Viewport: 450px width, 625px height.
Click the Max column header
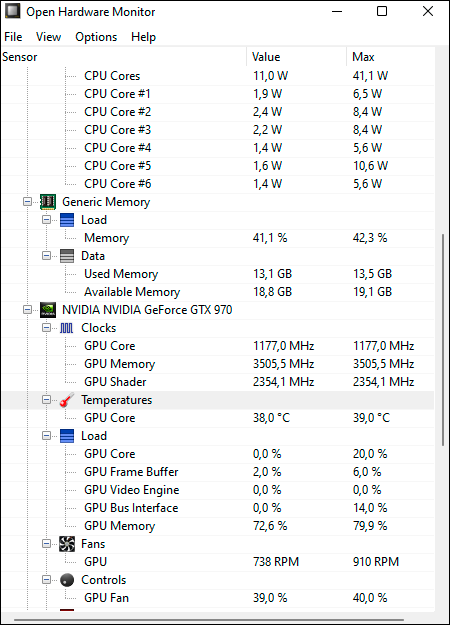point(390,57)
